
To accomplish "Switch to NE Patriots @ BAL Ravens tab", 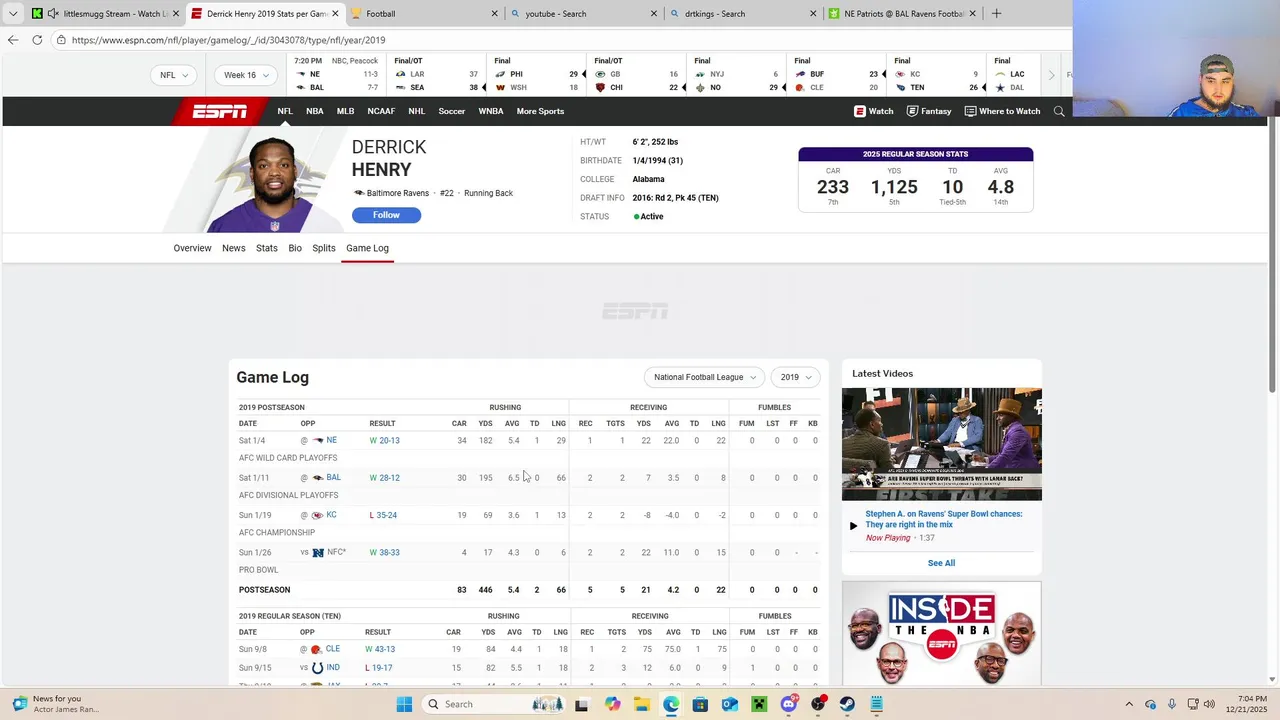I will click(903, 14).
